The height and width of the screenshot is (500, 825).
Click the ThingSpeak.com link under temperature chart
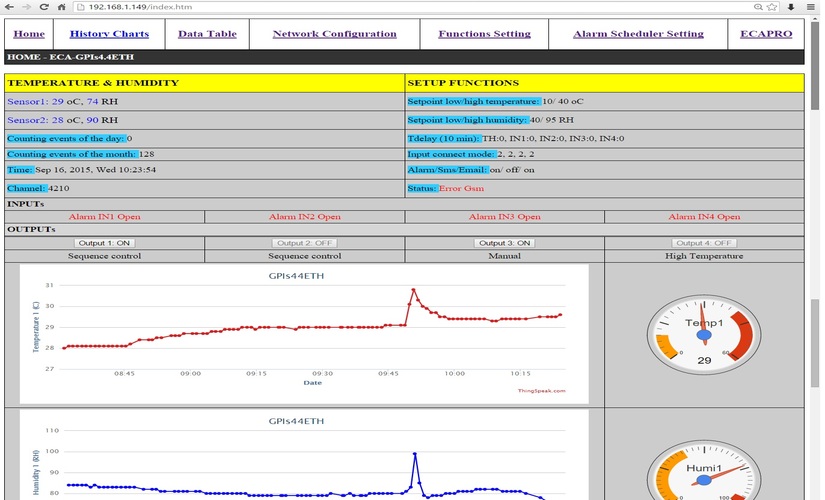541,391
